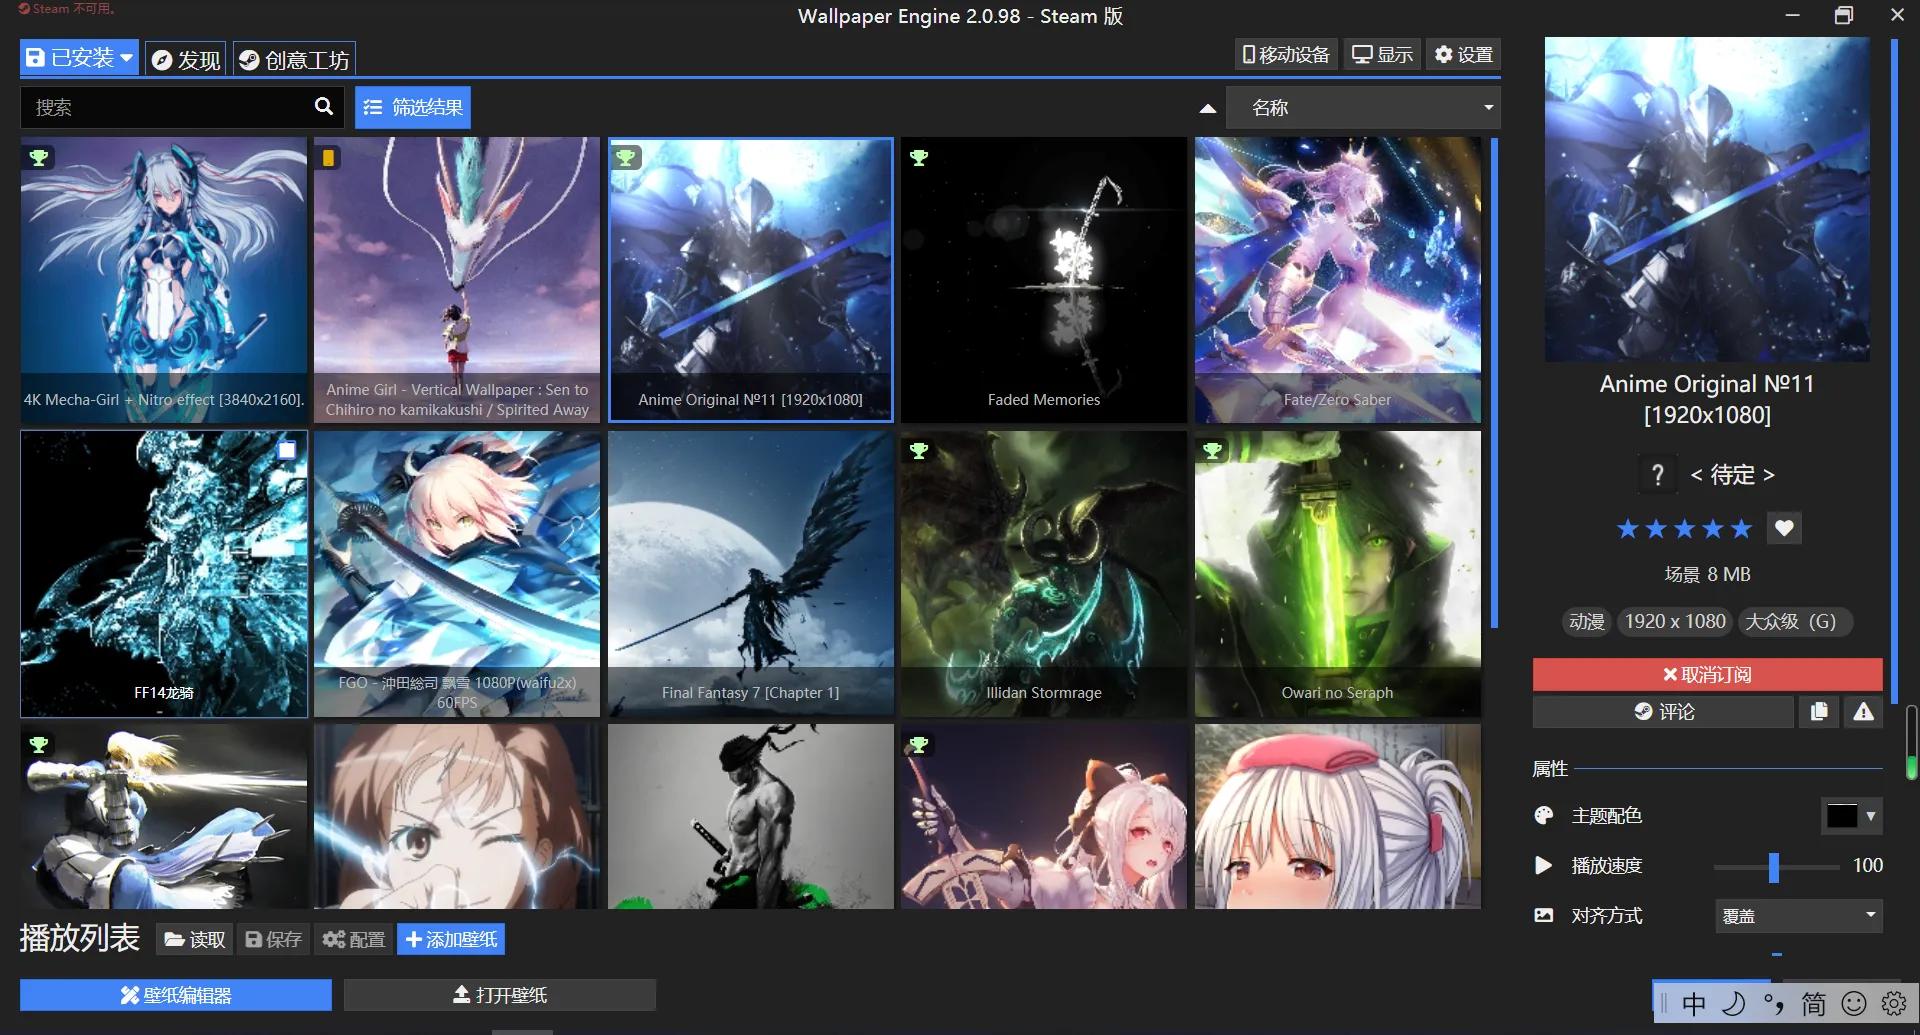Select the brown-haired winking girl wallpaper
This screenshot has width=1920, height=1035.
(x=457, y=816)
